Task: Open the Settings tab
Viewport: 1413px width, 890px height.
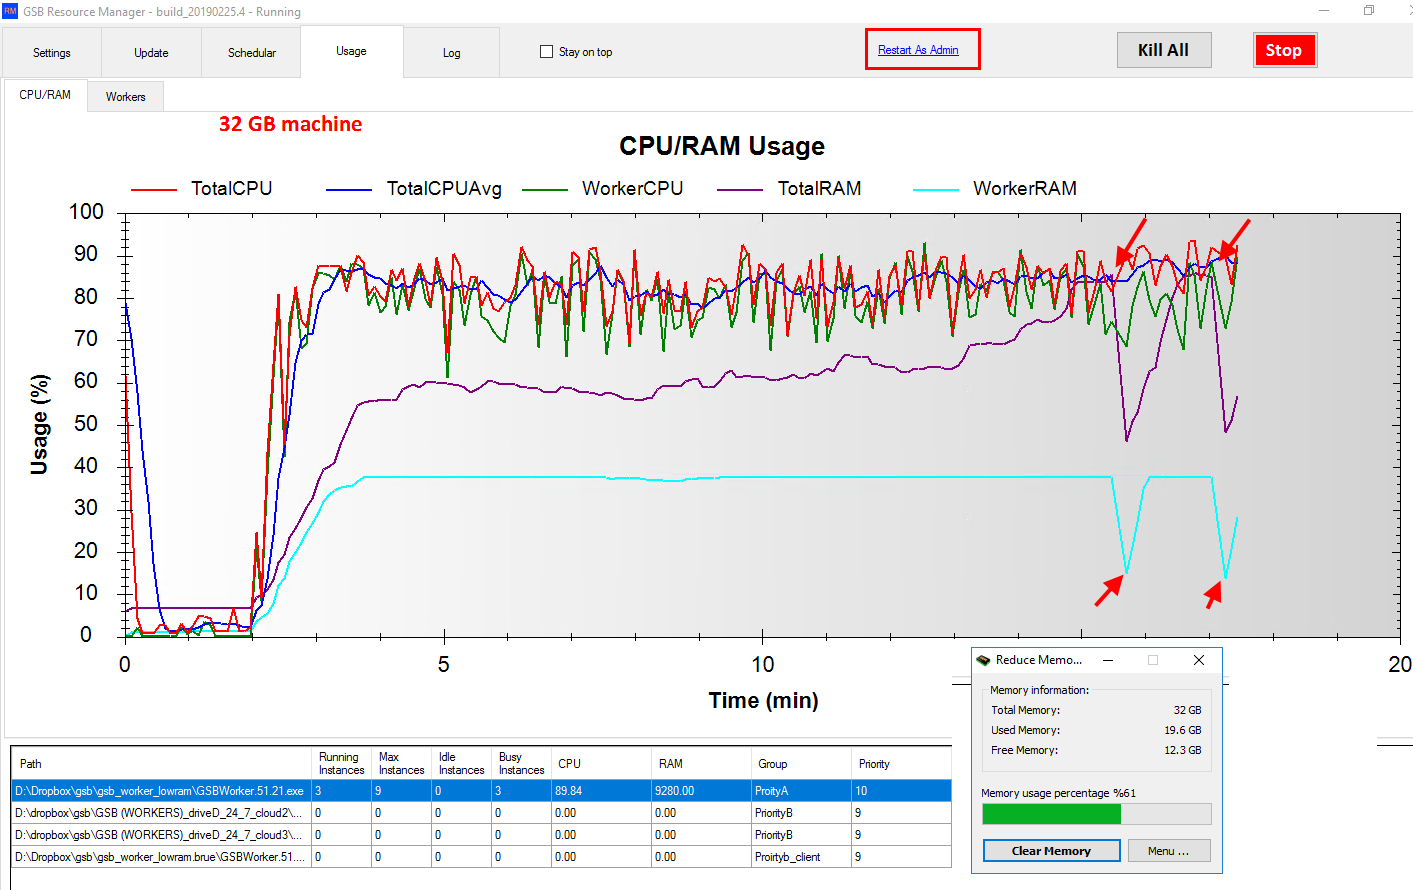Action: (52, 53)
